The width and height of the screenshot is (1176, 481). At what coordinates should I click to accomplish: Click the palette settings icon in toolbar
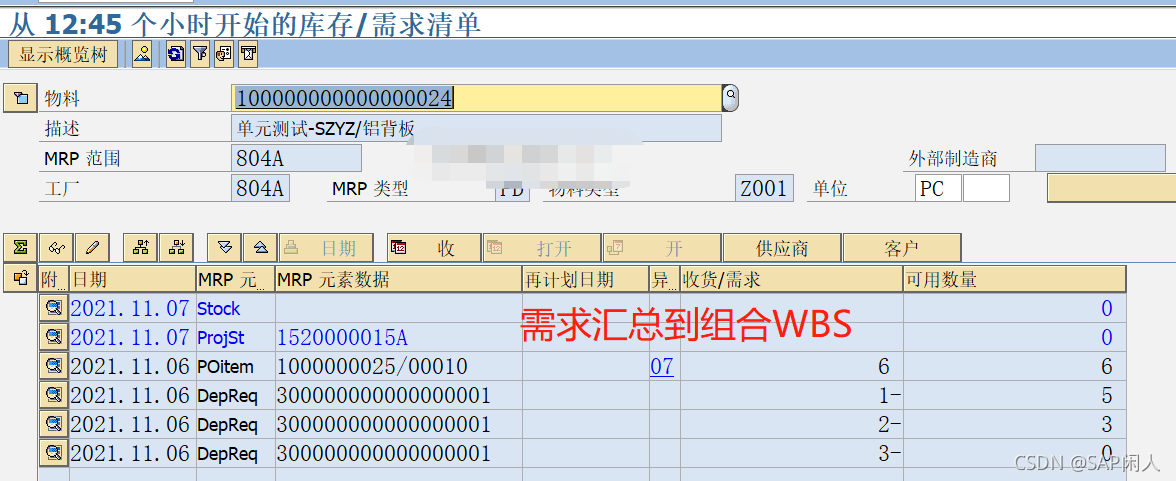[x=224, y=55]
